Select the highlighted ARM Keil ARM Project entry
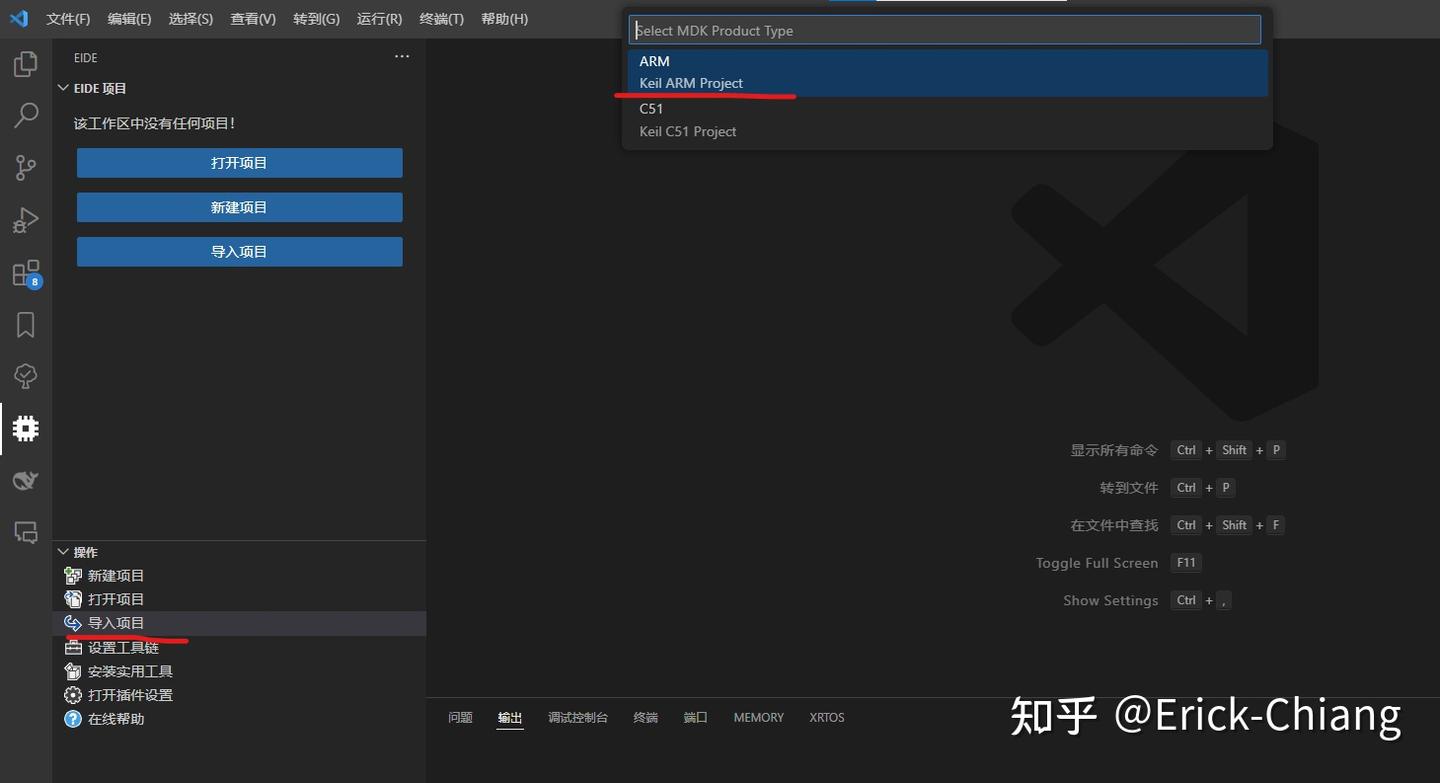Viewport: 1440px width, 783px height. [x=944, y=71]
